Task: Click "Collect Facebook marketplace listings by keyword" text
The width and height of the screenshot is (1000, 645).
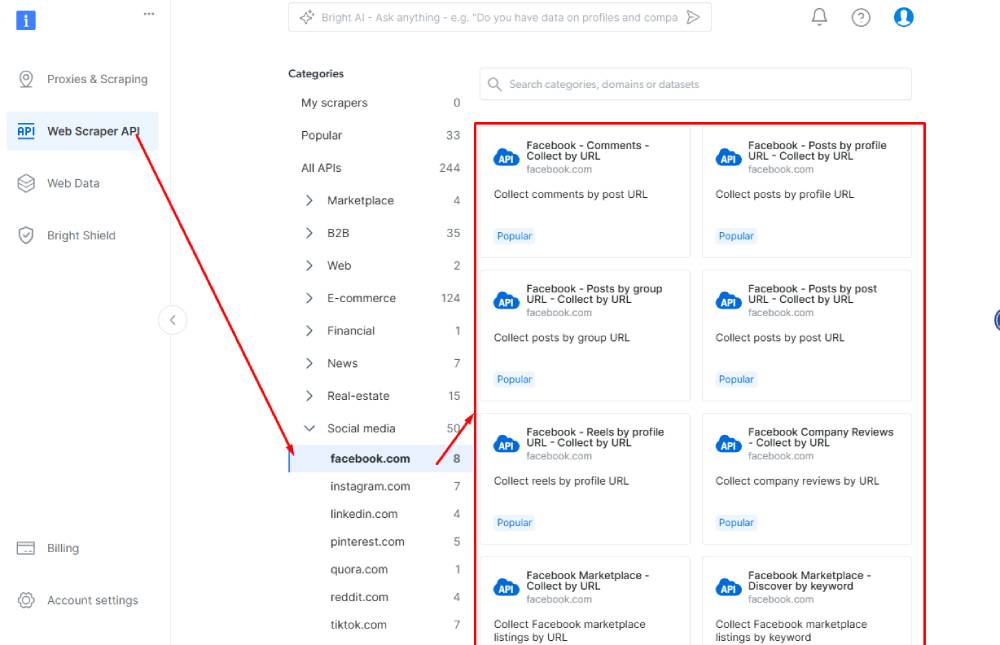Action: click(x=791, y=630)
